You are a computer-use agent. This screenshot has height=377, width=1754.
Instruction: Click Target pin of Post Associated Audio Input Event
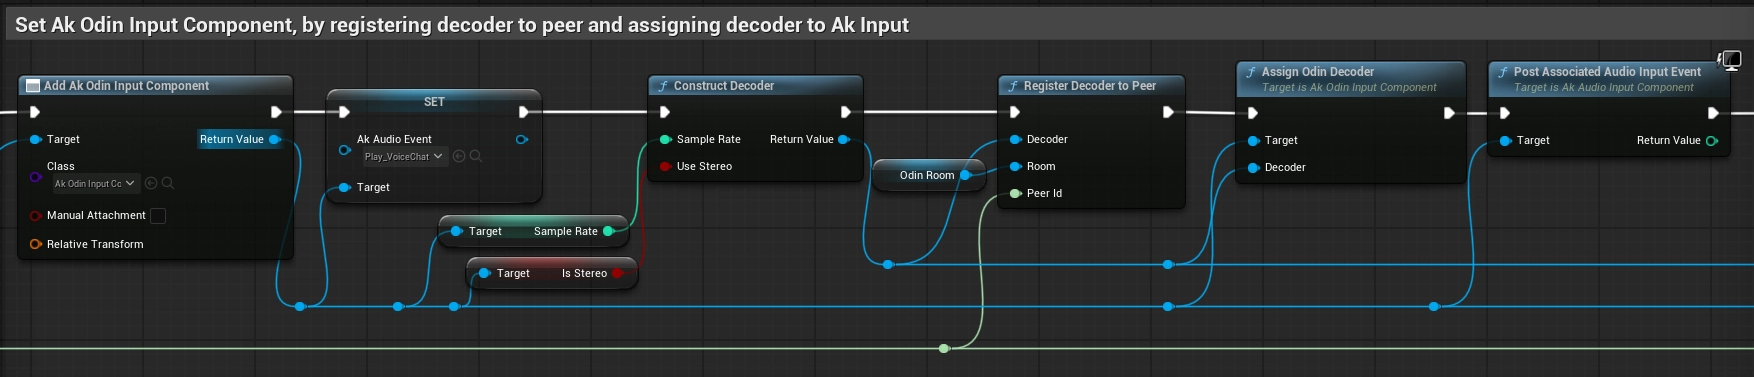(1505, 140)
